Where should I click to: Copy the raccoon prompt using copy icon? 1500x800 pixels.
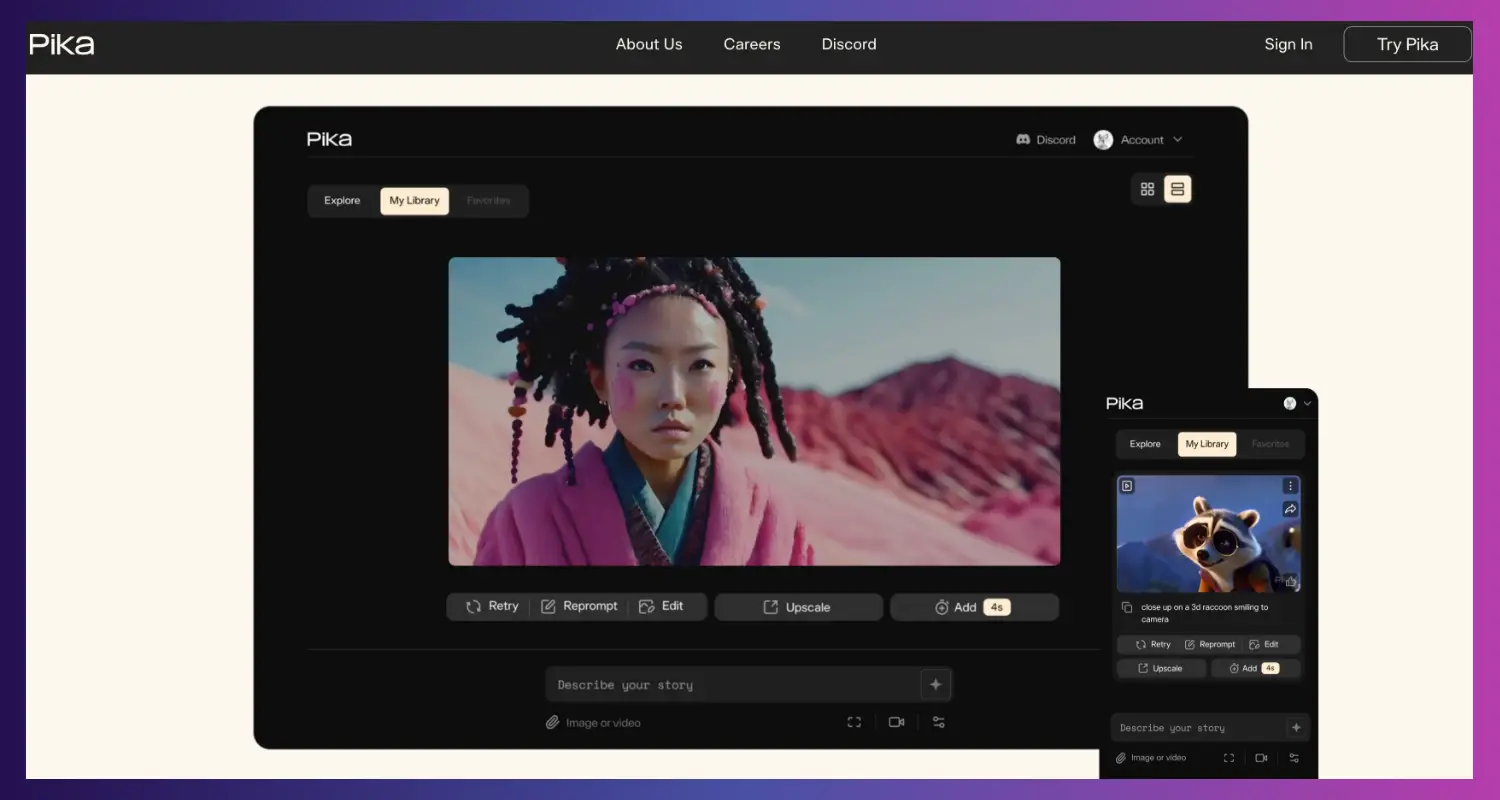1127,607
